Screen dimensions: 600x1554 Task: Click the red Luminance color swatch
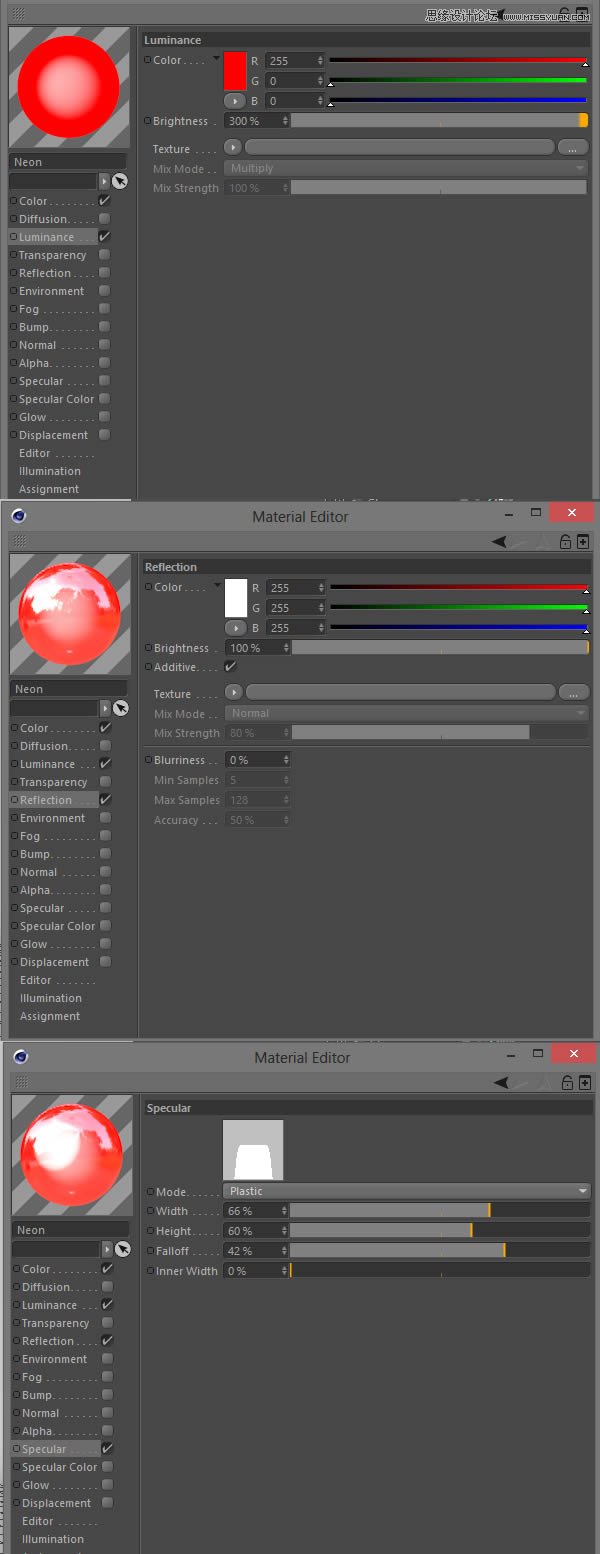click(x=234, y=72)
